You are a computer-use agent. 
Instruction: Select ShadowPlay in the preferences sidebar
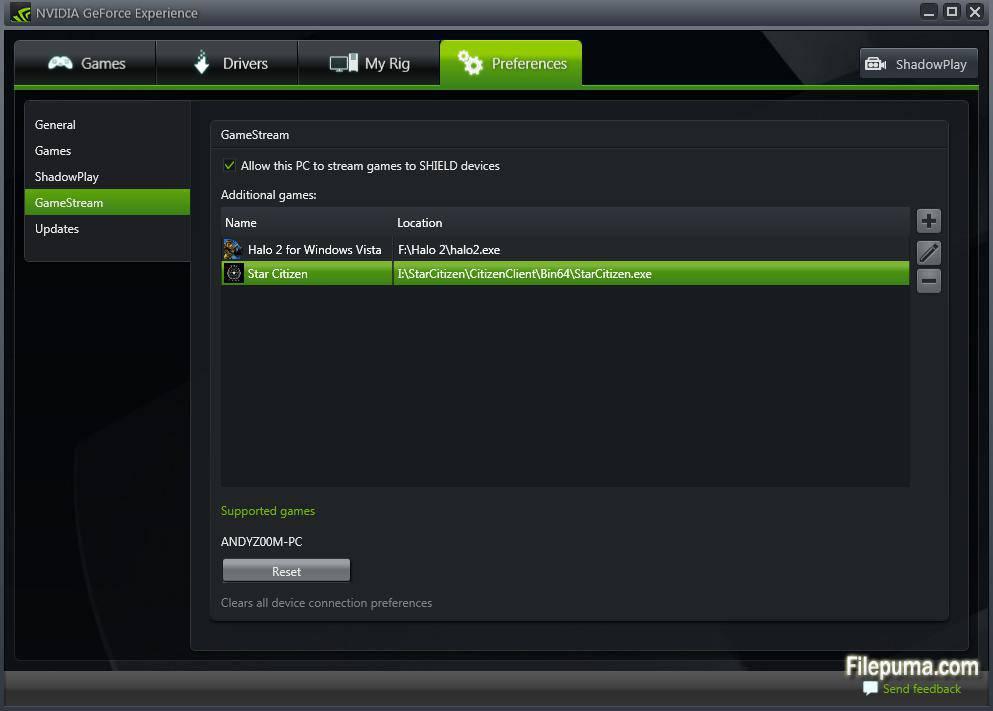coord(107,177)
